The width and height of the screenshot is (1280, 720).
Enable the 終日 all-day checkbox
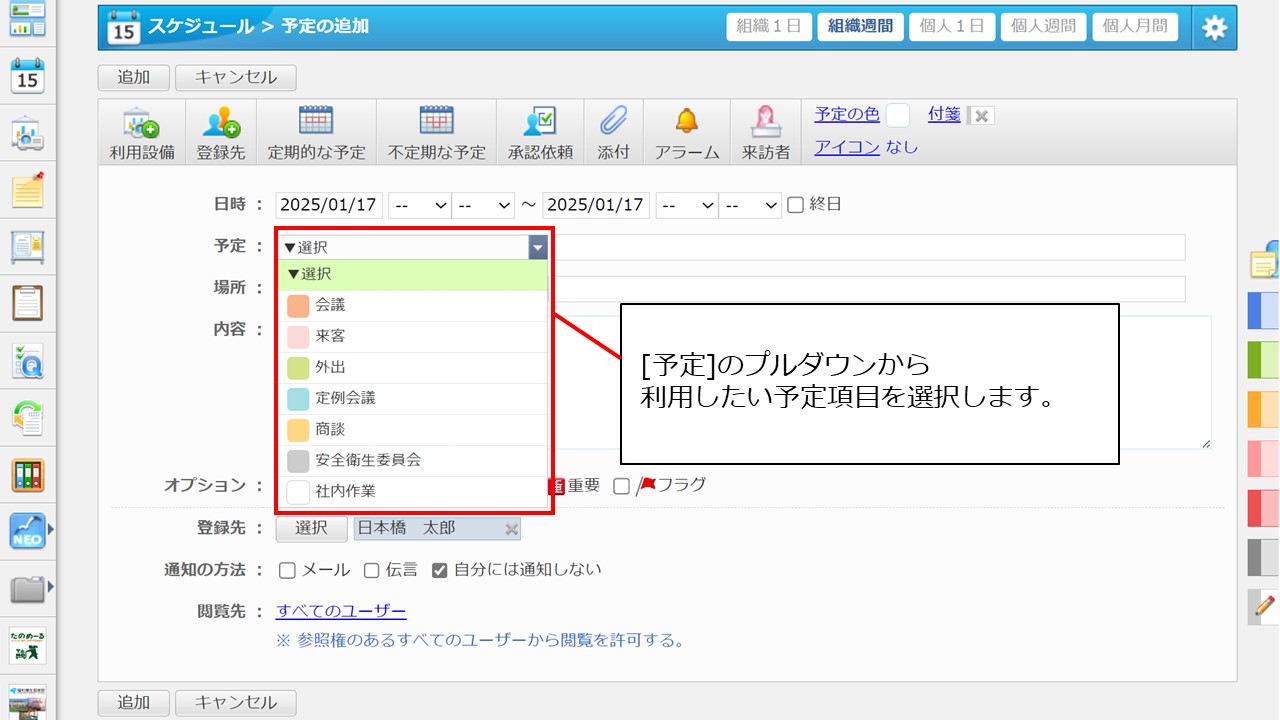796,205
